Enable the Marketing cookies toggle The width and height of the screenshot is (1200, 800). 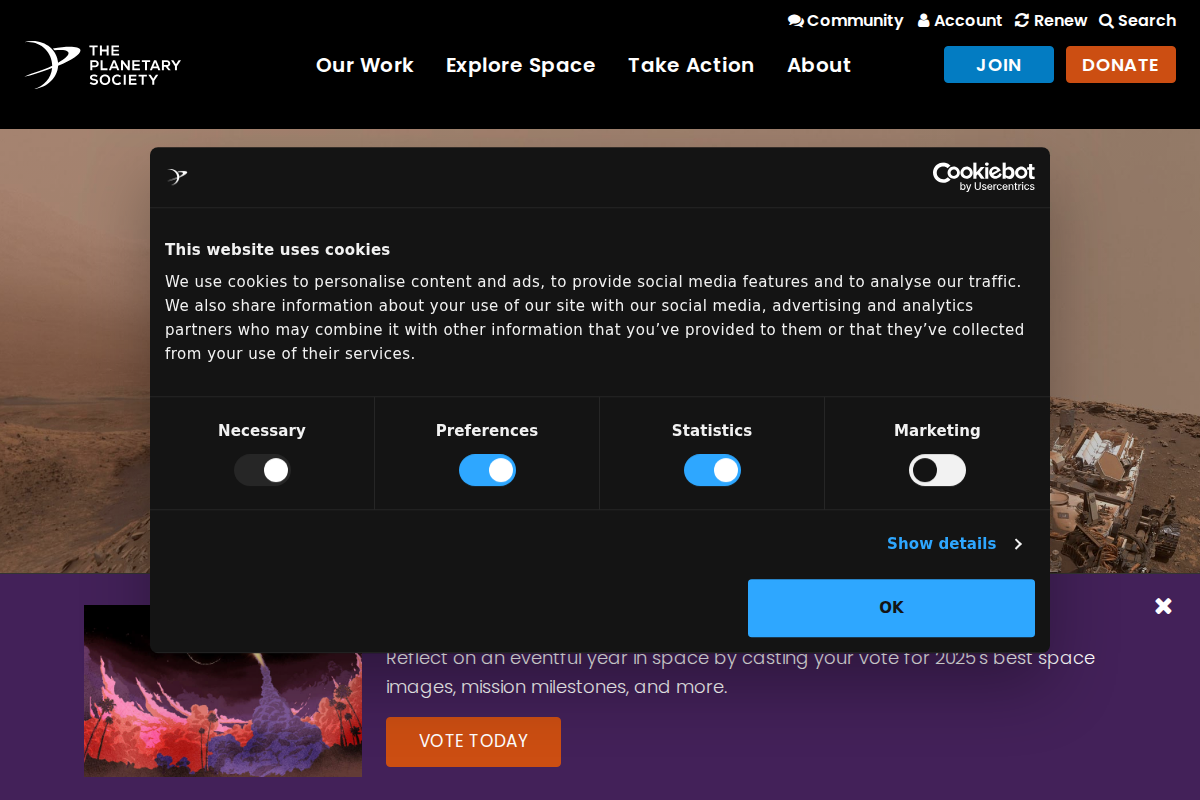click(x=937, y=470)
